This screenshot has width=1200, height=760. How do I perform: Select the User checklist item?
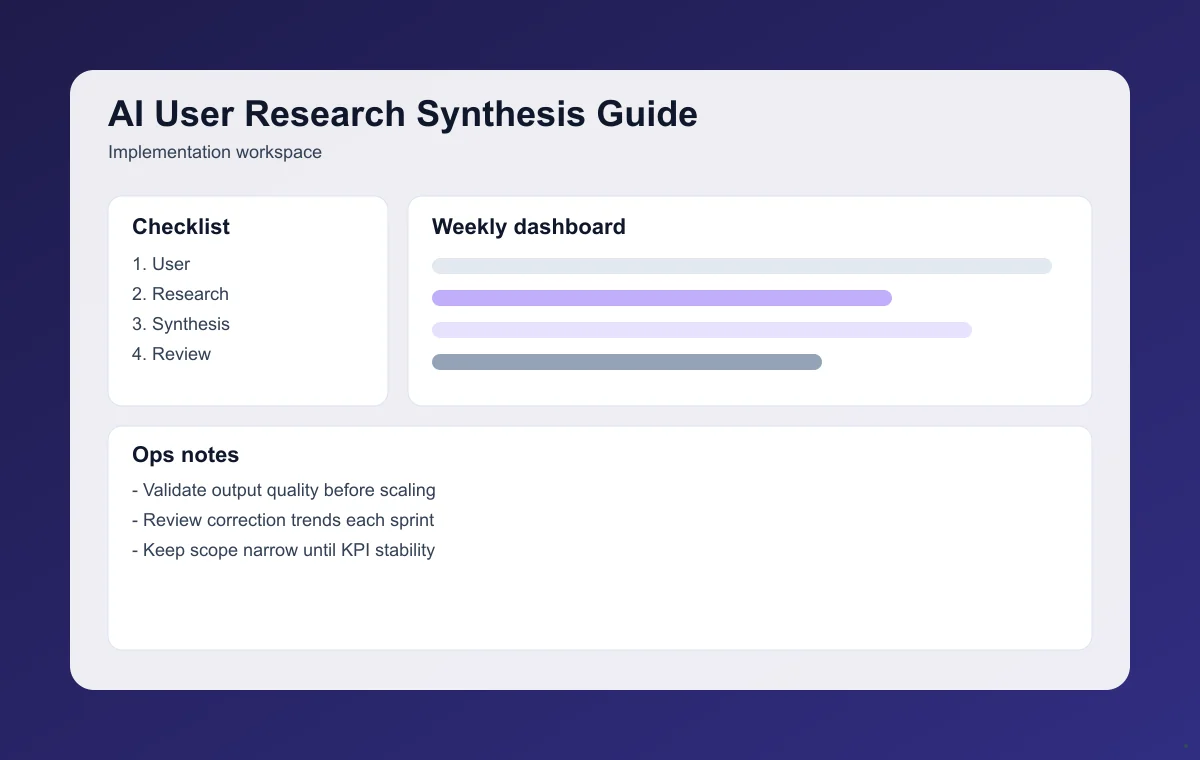[x=161, y=264]
